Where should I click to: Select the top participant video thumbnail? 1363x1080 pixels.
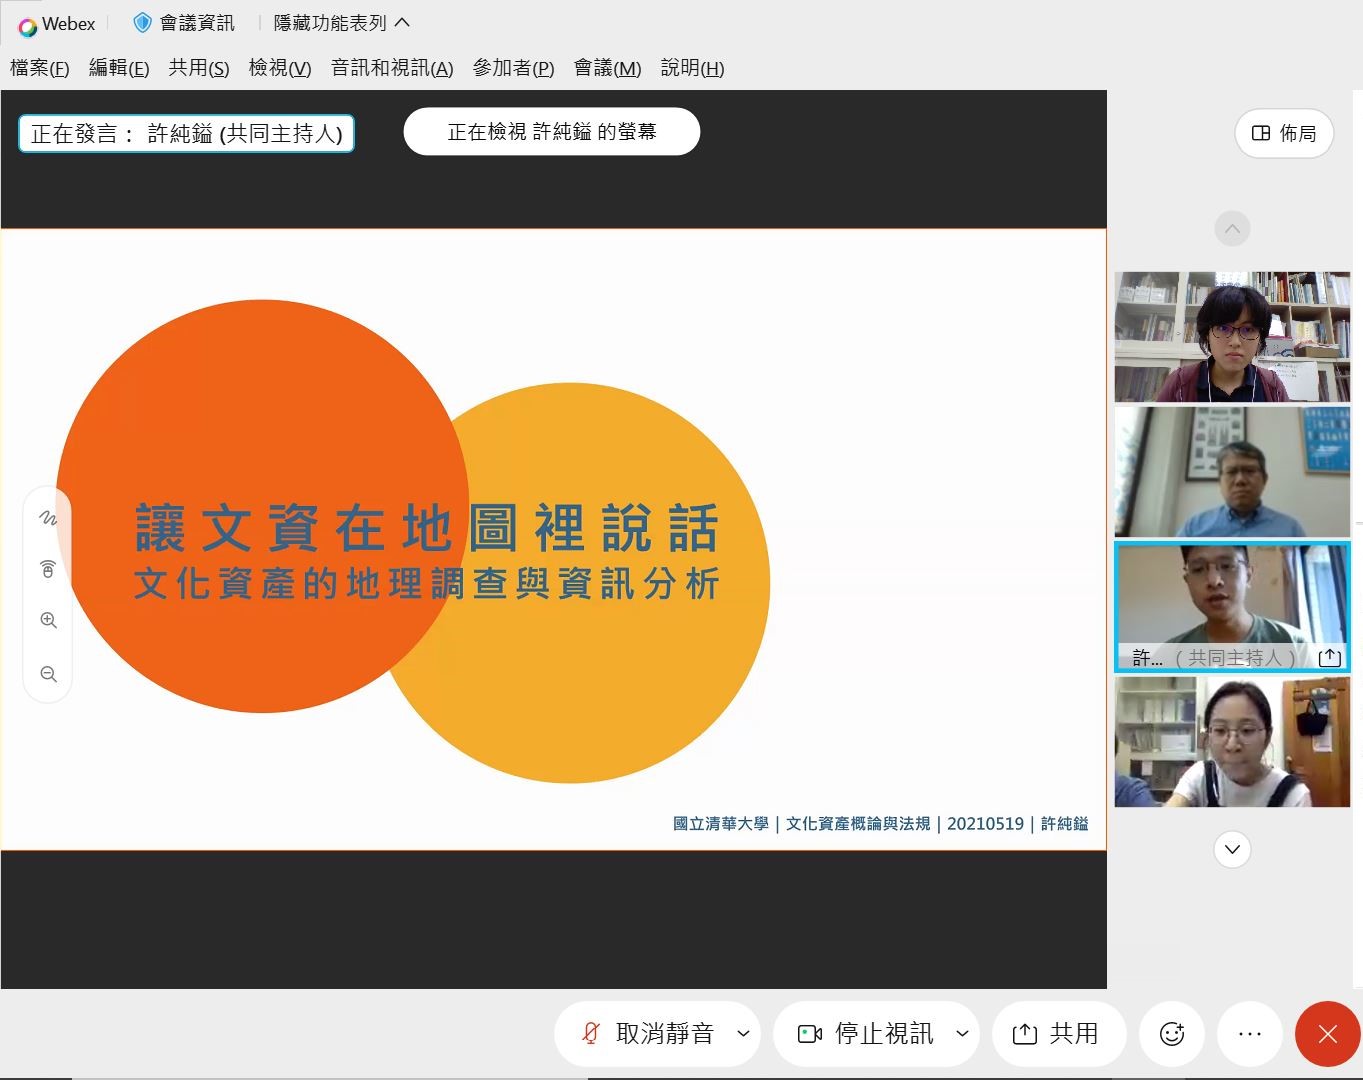1232,337
